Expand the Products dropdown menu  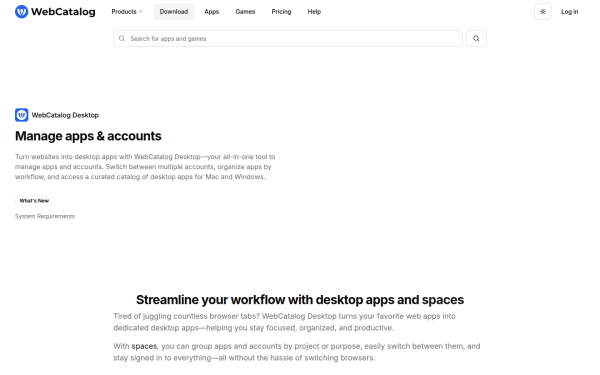tap(127, 12)
